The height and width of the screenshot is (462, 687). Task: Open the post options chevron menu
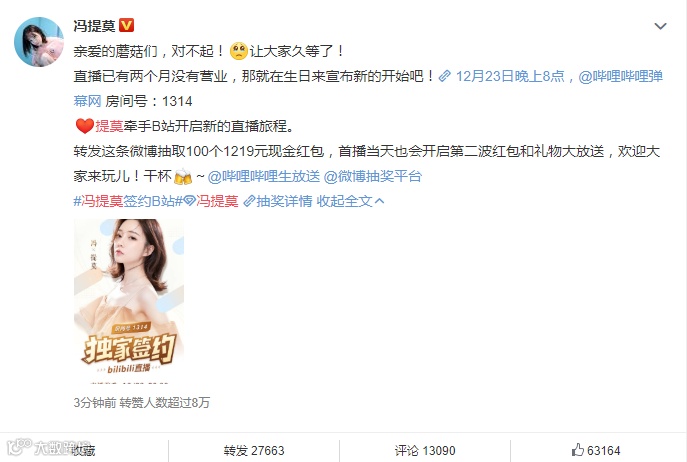click(x=660, y=26)
